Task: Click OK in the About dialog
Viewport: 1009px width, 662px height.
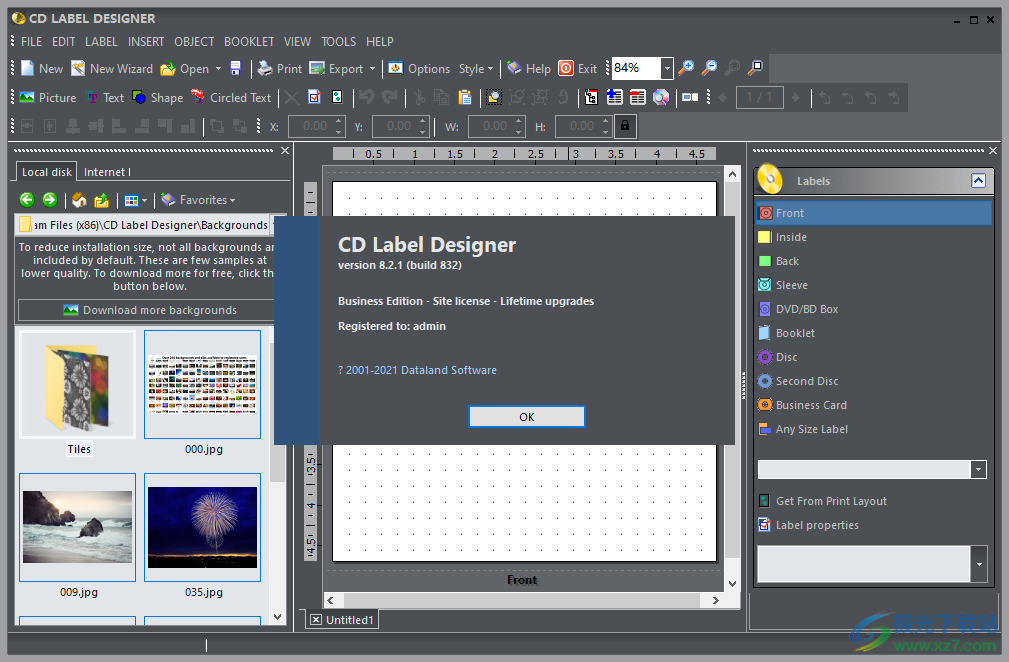Action: coord(527,416)
